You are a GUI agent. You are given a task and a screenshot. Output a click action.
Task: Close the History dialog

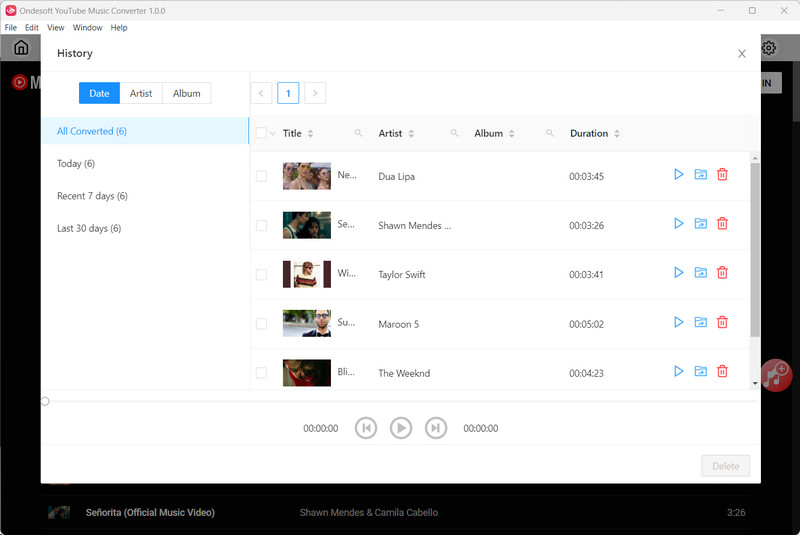pyautogui.click(x=742, y=54)
